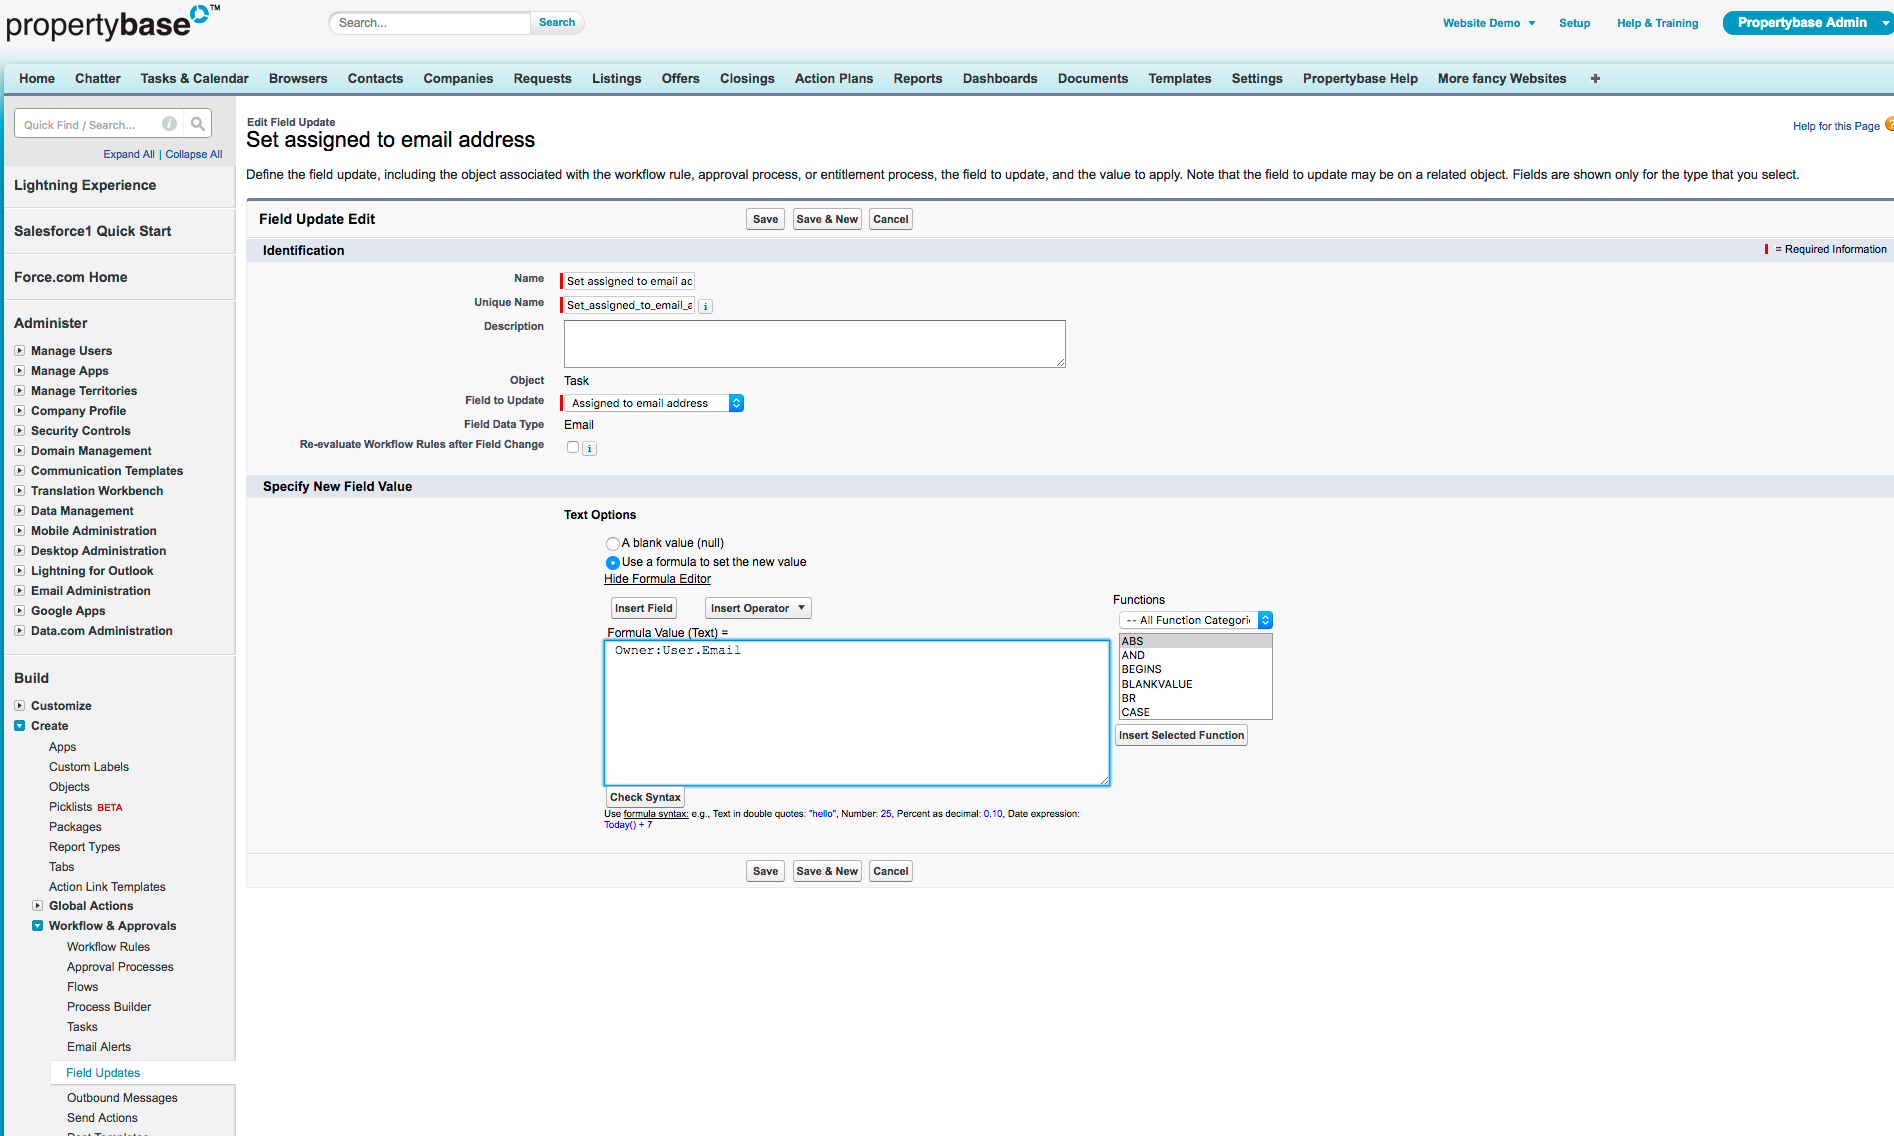
Task: Open the Website Demo app menu
Action: pyautogui.click(x=1488, y=23)
